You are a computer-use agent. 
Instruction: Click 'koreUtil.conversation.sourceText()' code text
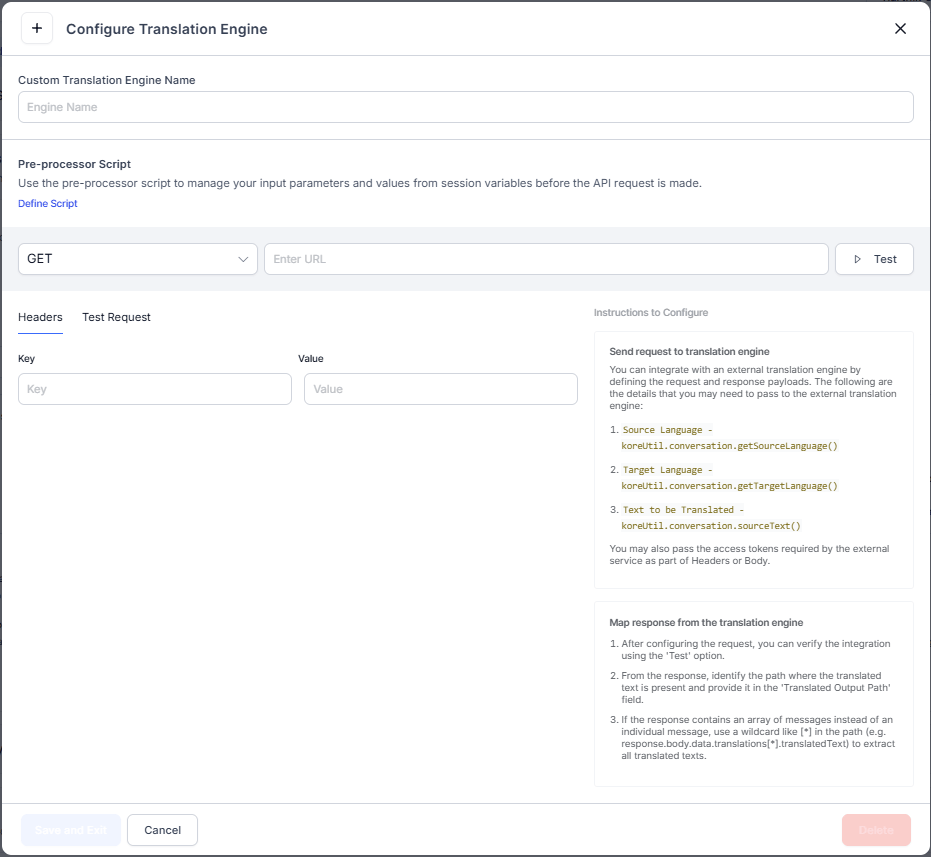pyautogui.click(x=711, y=526)
